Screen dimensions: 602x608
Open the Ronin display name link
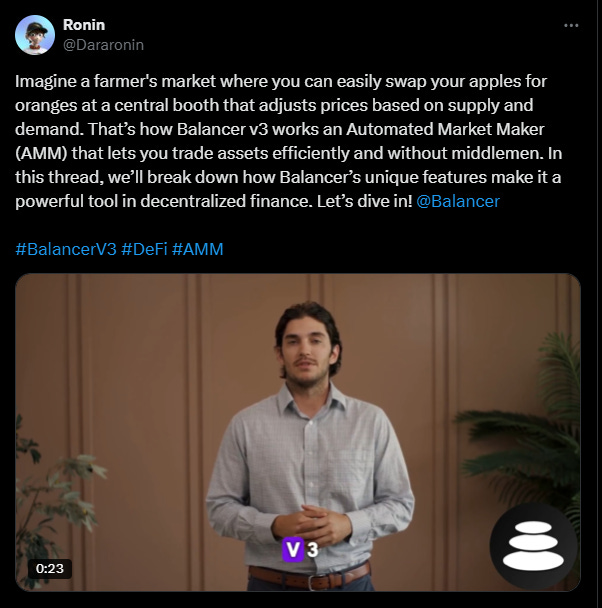click(x=84, y=25)
